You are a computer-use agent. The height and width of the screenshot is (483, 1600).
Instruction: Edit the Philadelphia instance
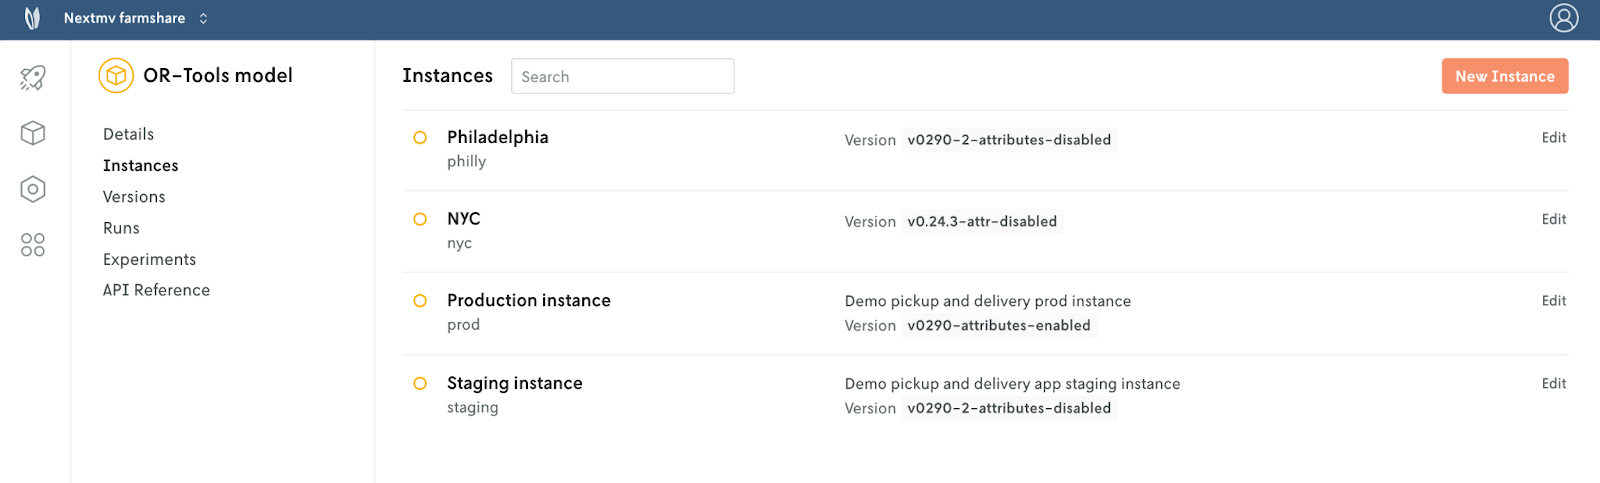(1553, 138)
